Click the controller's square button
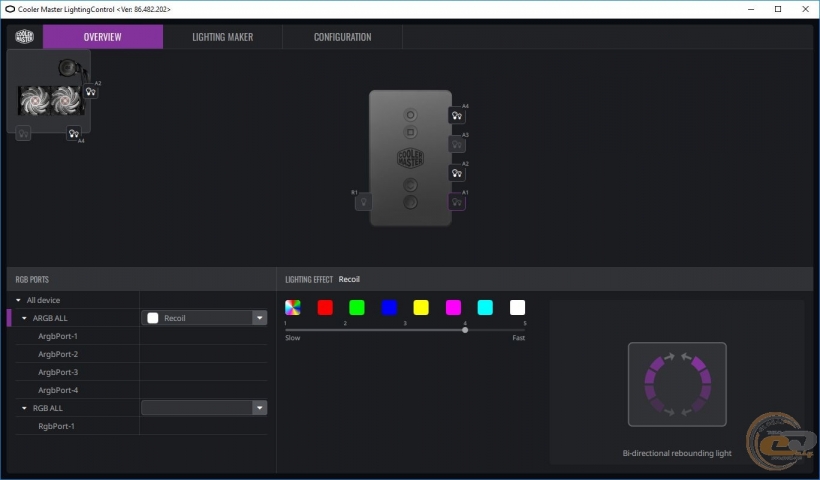820x480 pixels. pyautogui.click(x=411, y=132)
